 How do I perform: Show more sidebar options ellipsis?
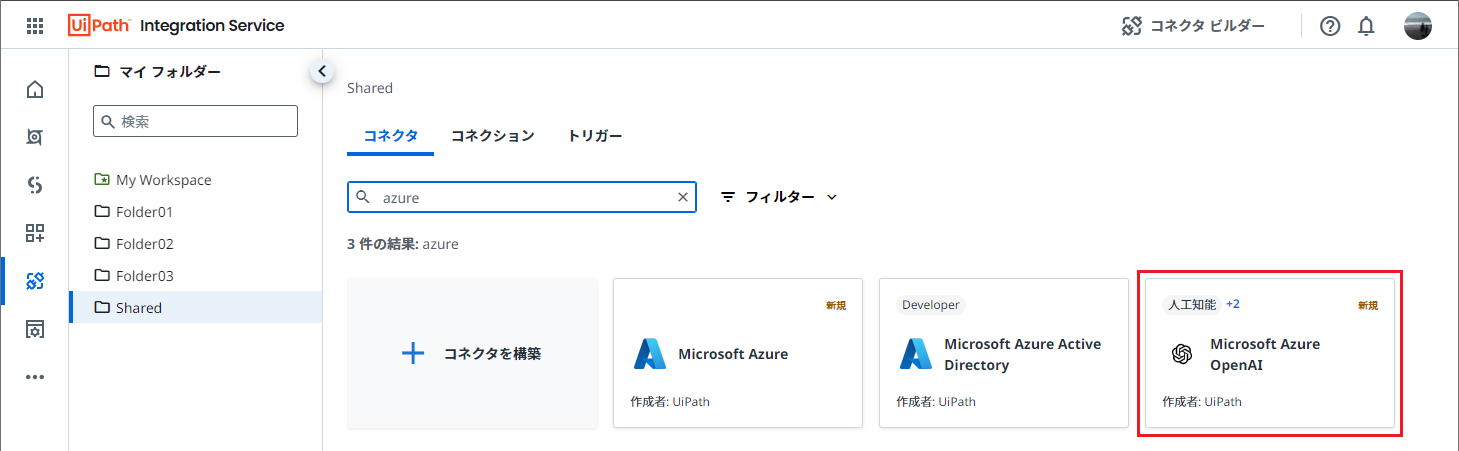click(35, 377)
